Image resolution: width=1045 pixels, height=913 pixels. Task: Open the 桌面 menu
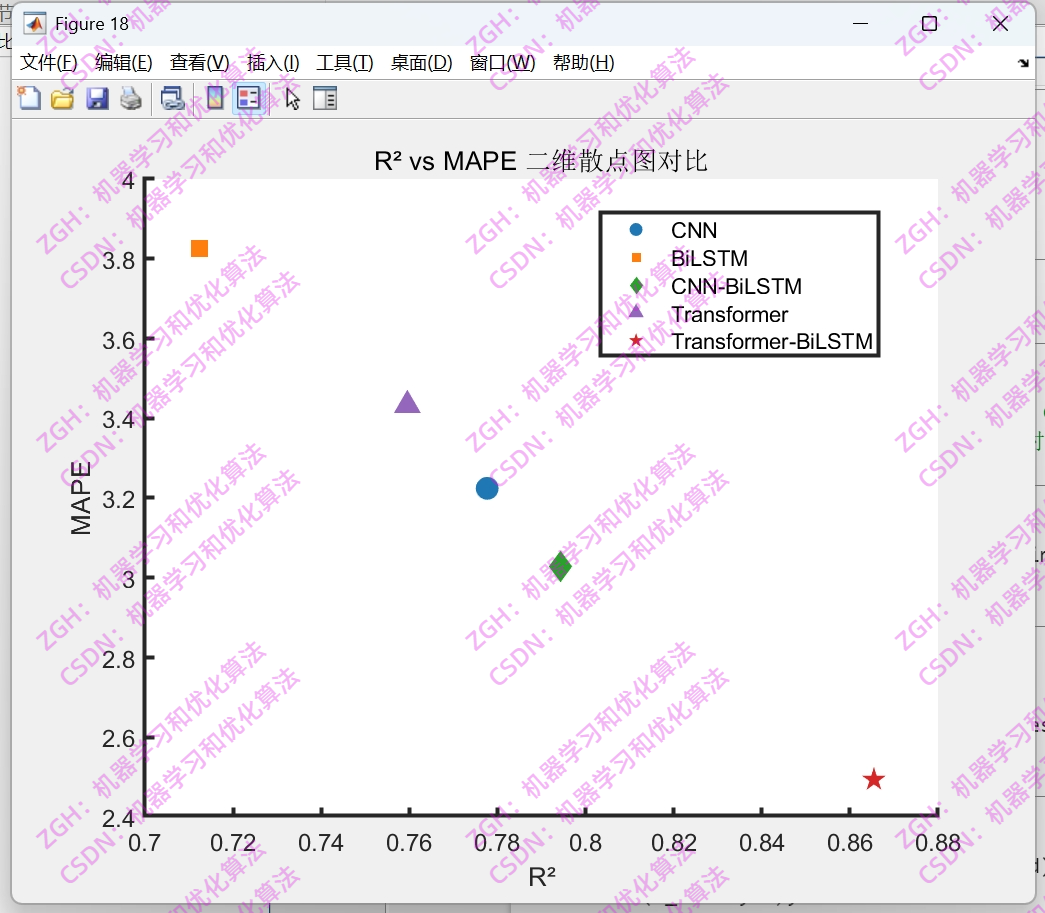(x=420, y=62)
